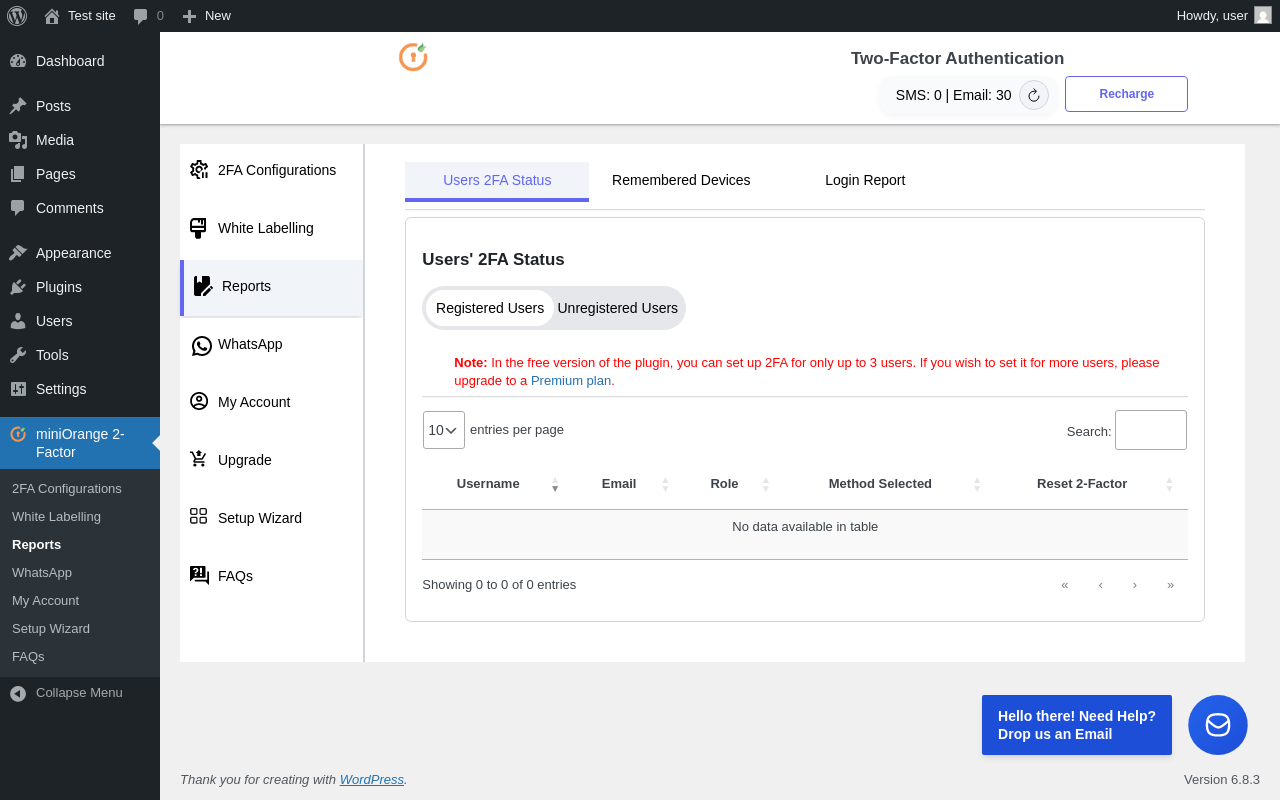Click the WhatsApp icon in plugin sidebar
Viewport: 1280px width, 800px height.
pyautogui.click(x=201, y=345)
